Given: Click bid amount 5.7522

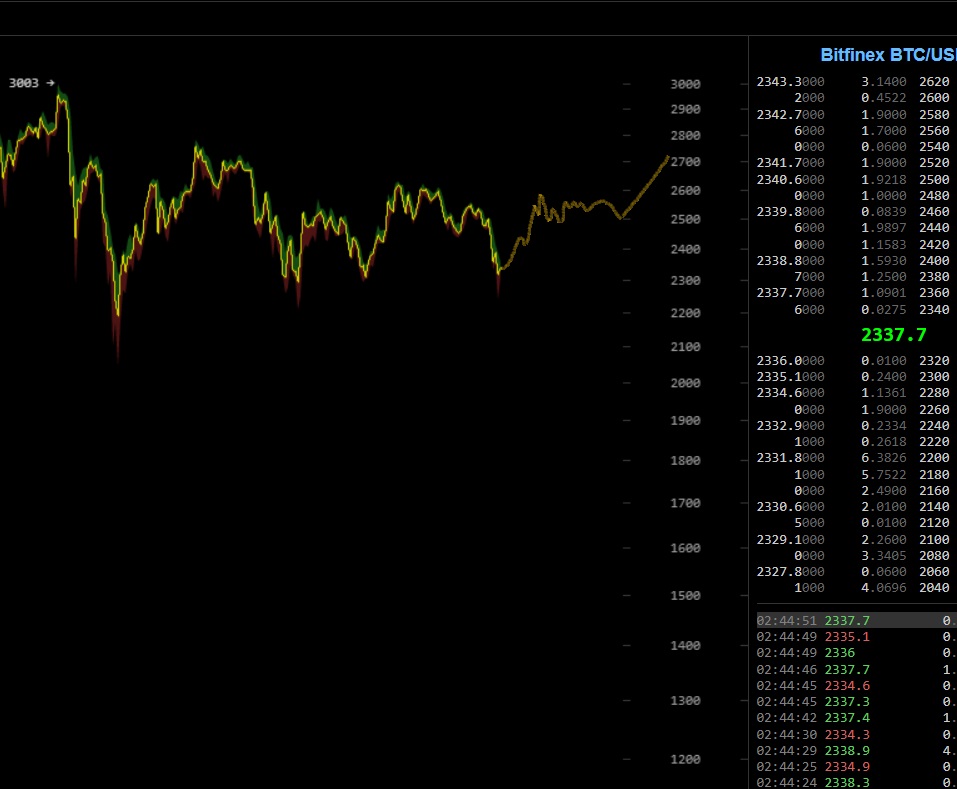Looking at the screenshot, I should pos(884,475).
